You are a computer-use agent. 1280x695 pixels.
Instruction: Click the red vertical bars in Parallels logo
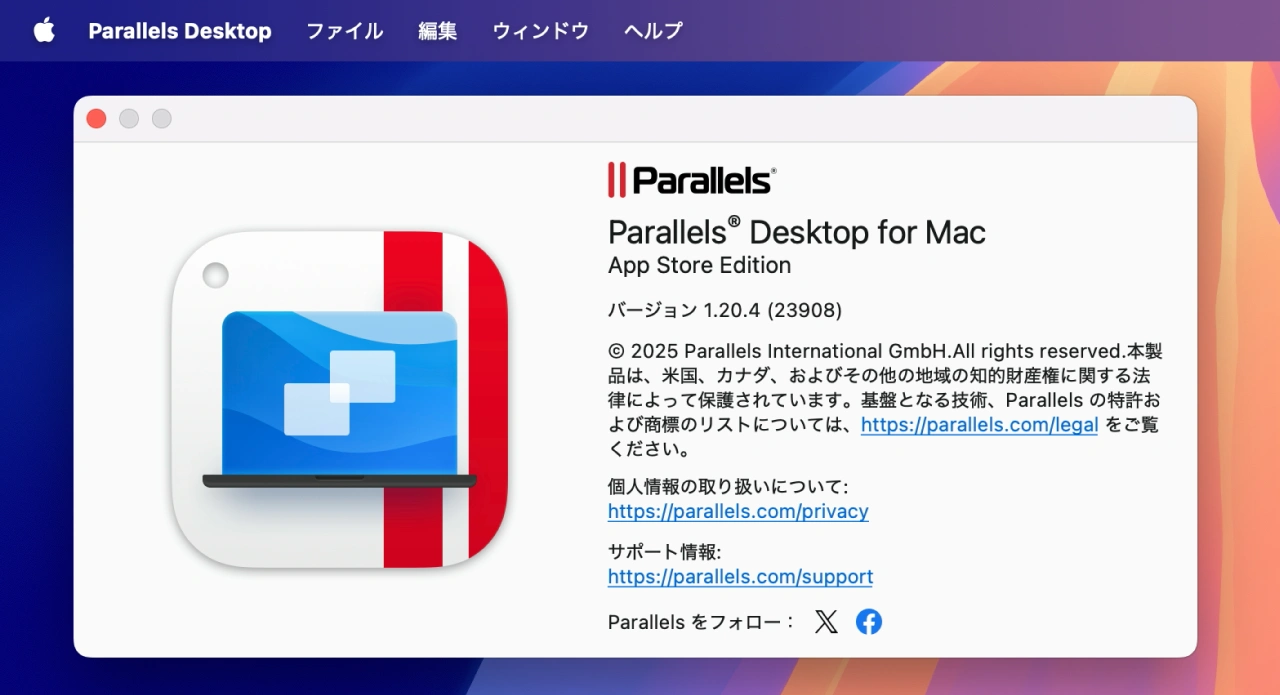coord(618,178)
